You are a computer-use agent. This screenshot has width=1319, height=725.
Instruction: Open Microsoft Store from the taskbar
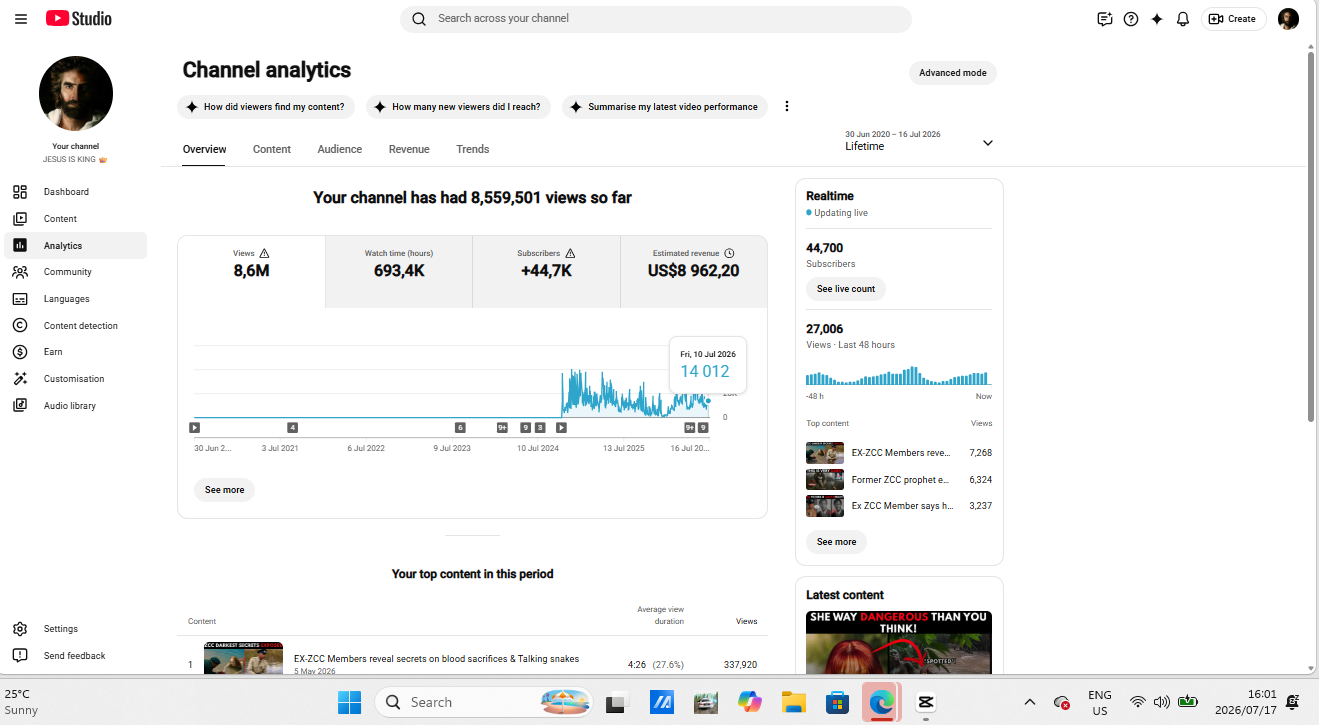coord(837,703)
